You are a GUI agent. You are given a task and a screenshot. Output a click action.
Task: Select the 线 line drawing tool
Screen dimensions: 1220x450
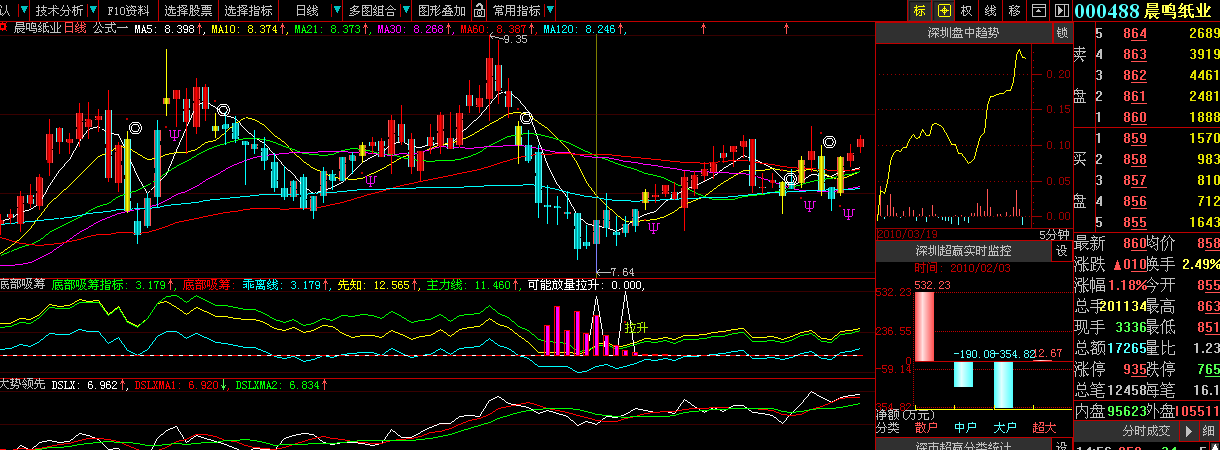click(991, 11)
